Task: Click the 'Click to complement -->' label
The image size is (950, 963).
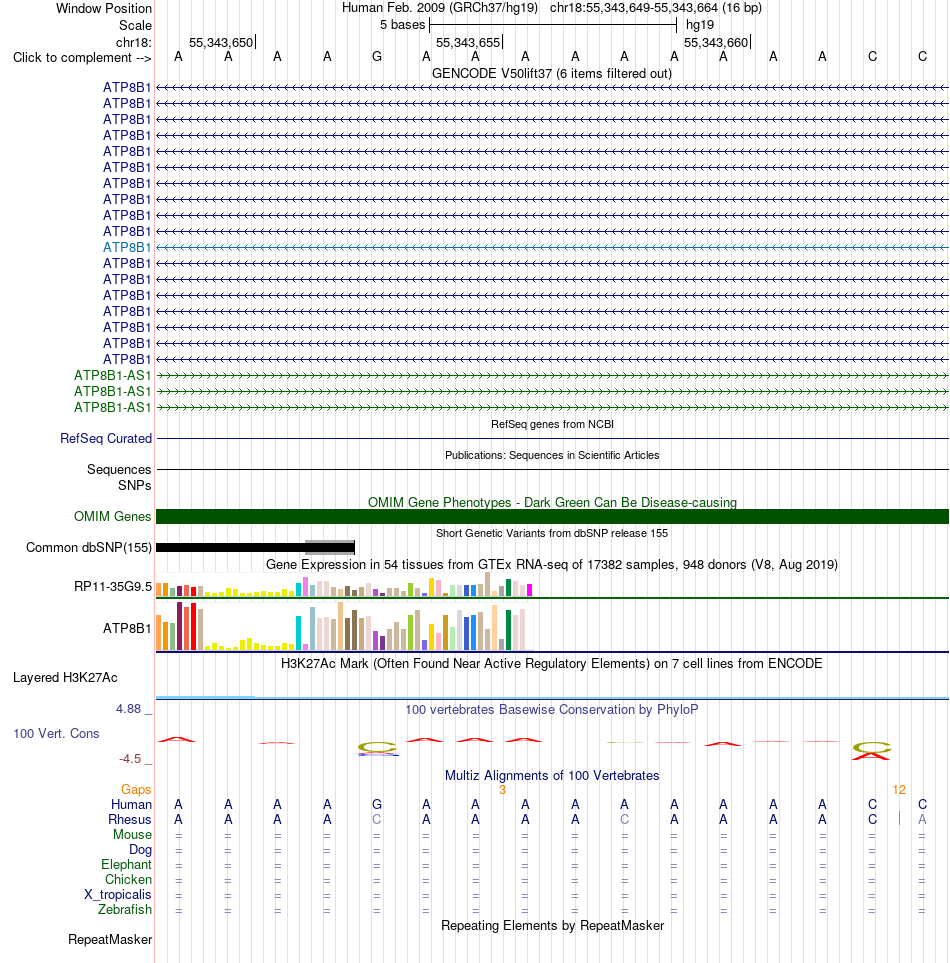Action: (82, 57)
